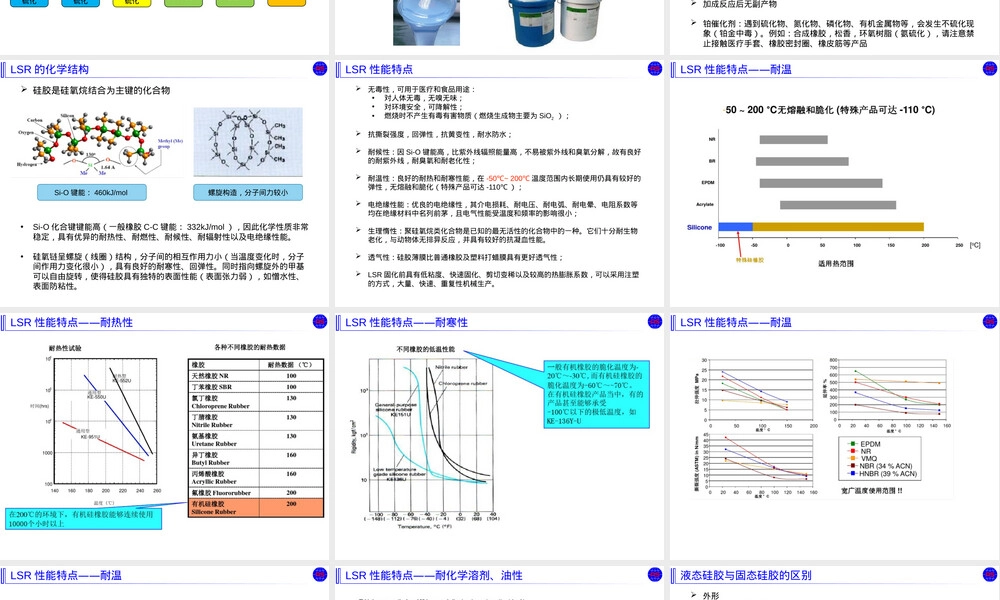Click the 耐热数据 (℃) table header
The height and width of the screenshot is (600, 1000).
click(291, 365)
